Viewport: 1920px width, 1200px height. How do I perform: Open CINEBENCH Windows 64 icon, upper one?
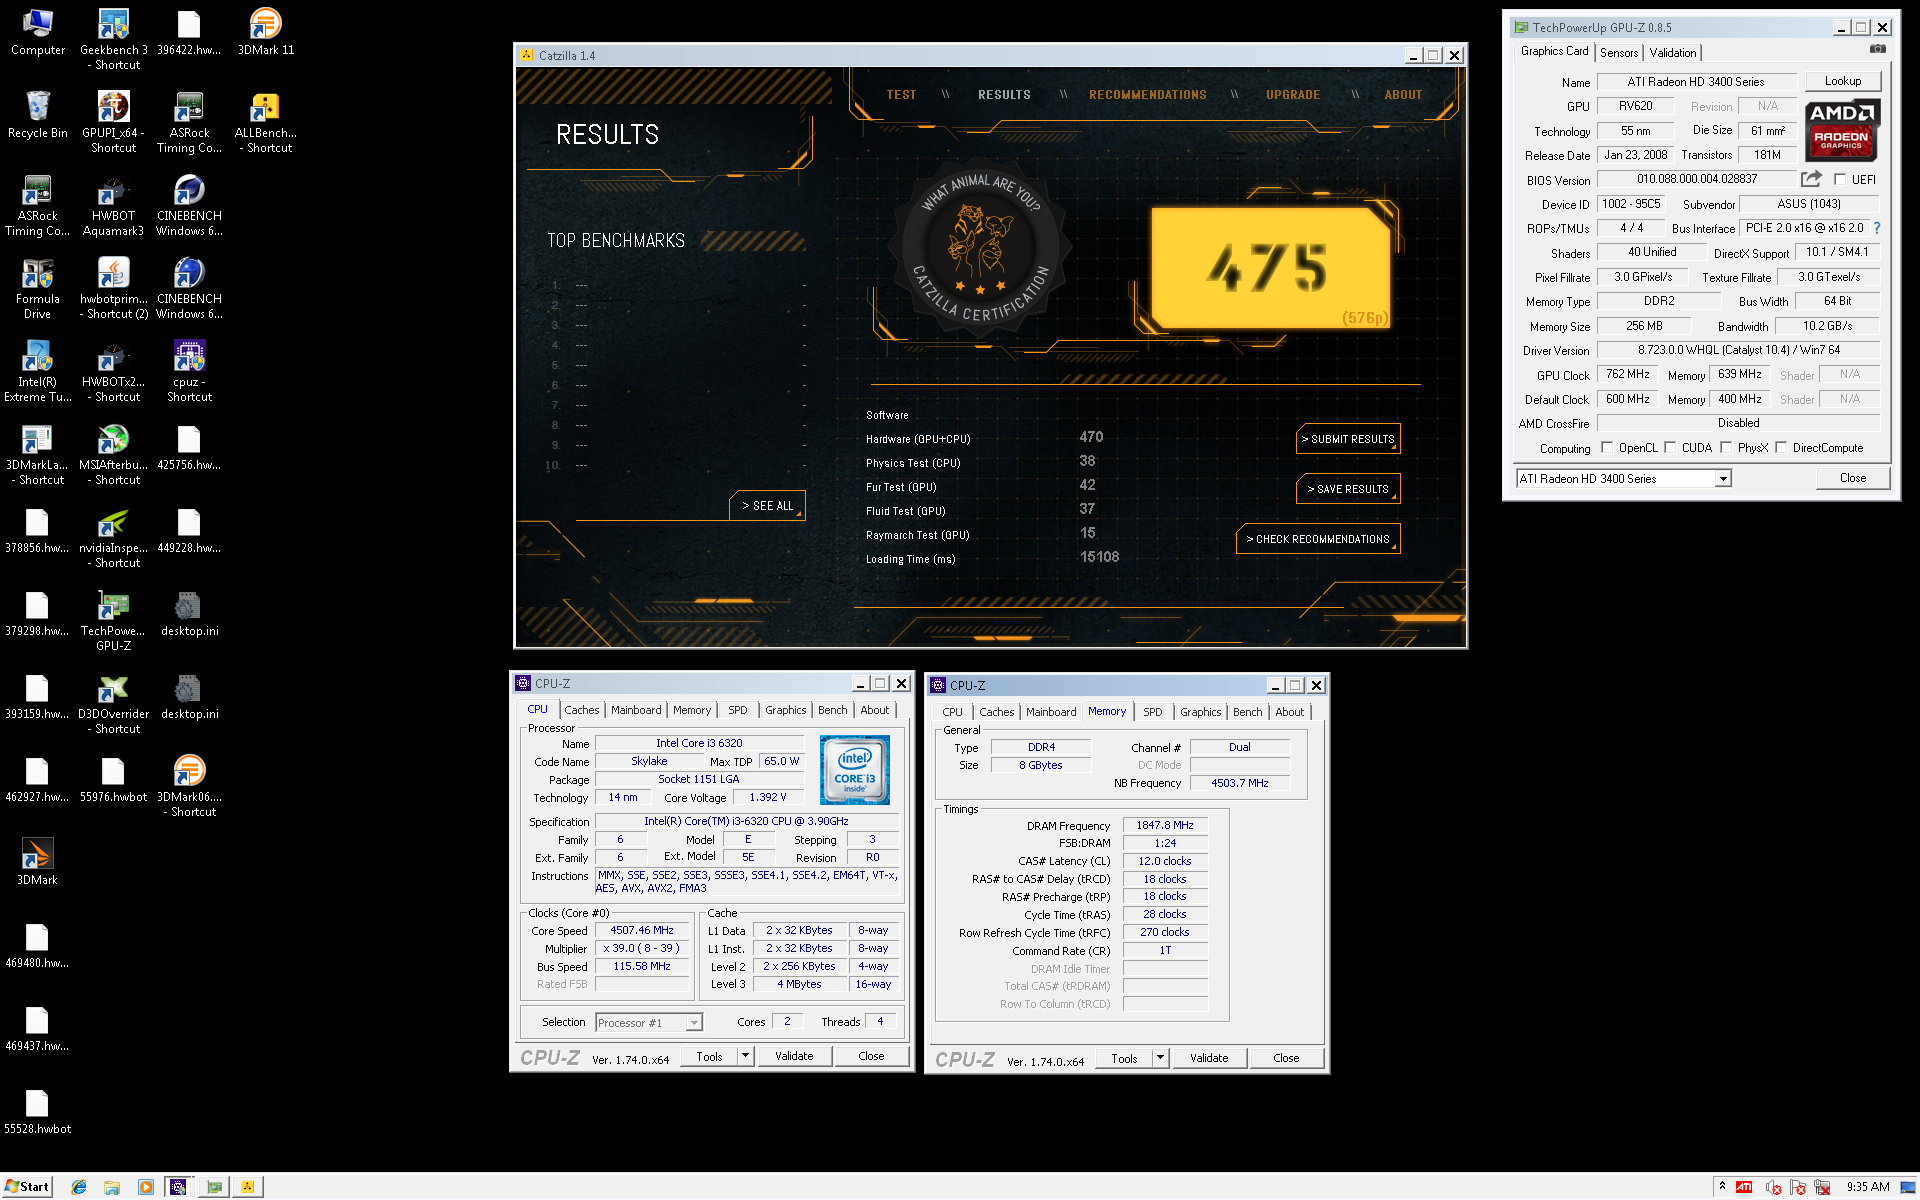click(189, 204)
